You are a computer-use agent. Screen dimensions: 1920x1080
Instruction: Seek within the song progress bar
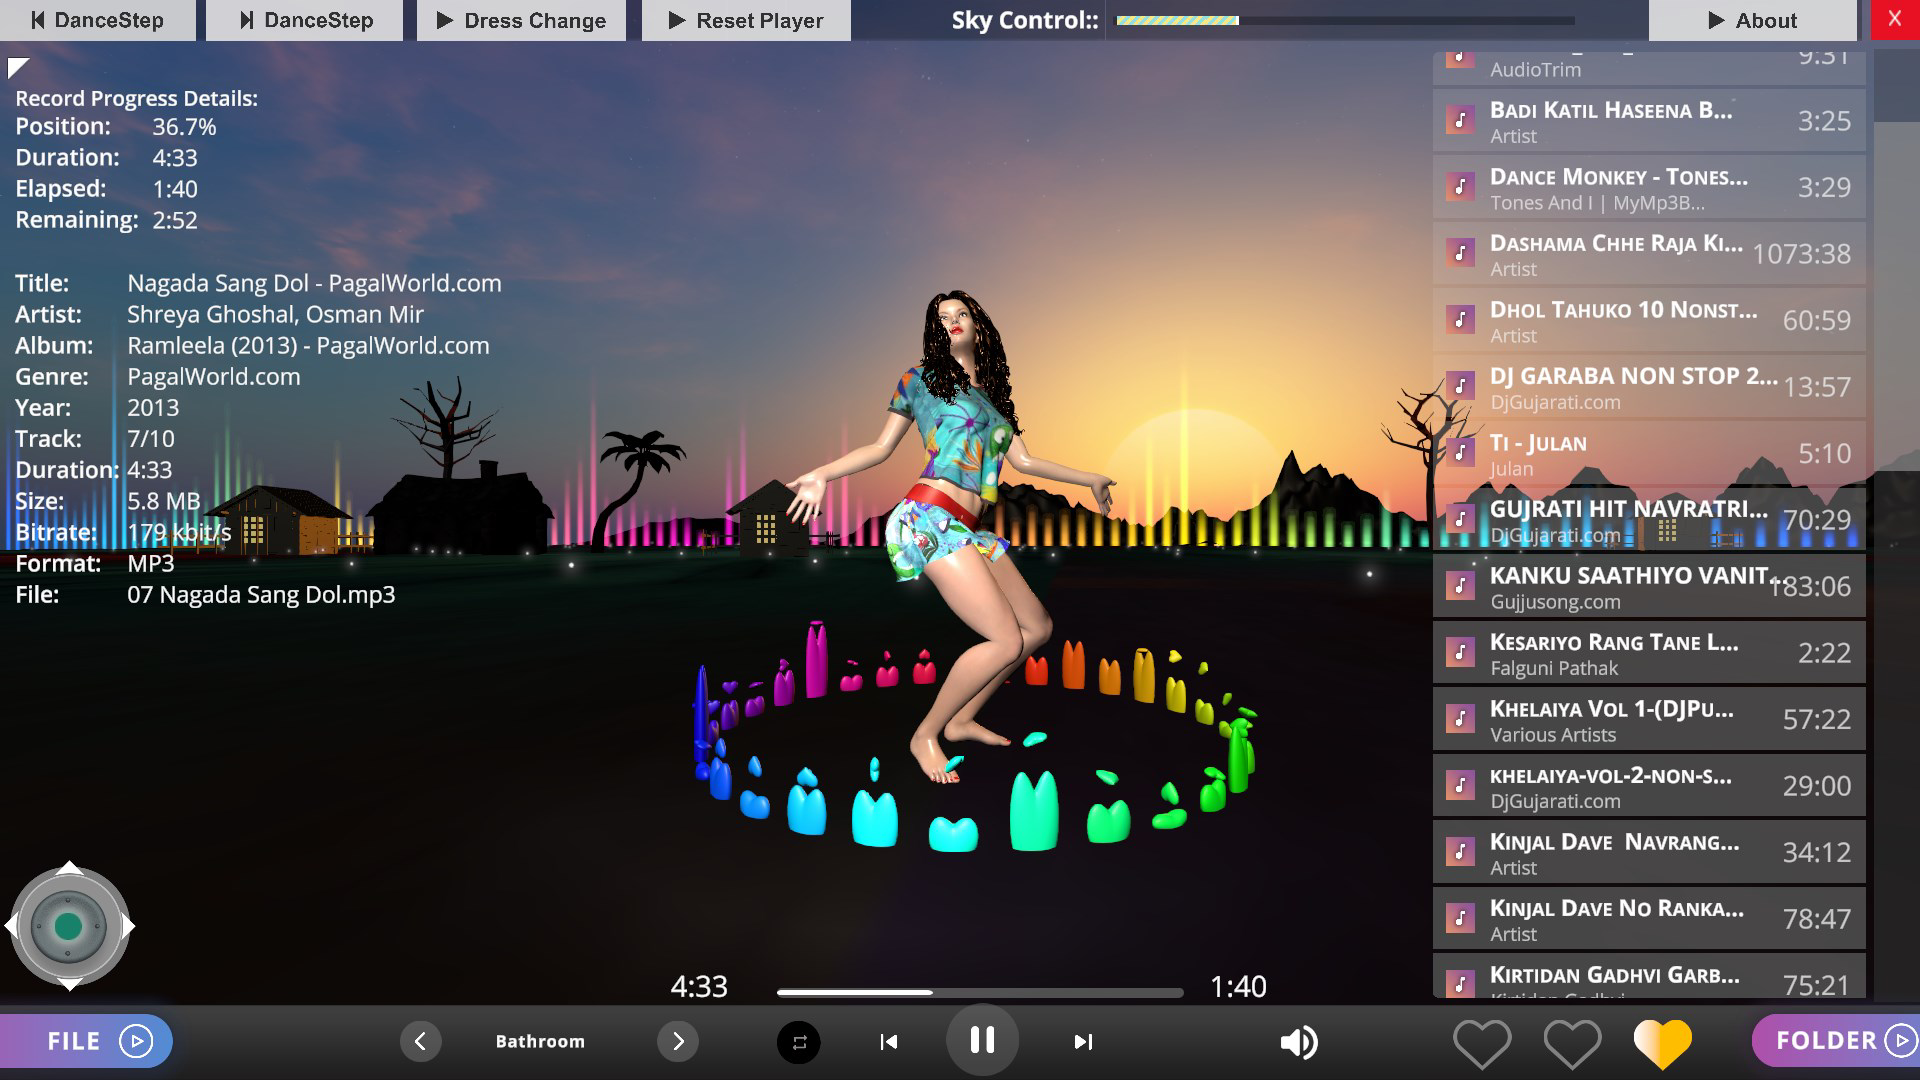tap(980, 992)
